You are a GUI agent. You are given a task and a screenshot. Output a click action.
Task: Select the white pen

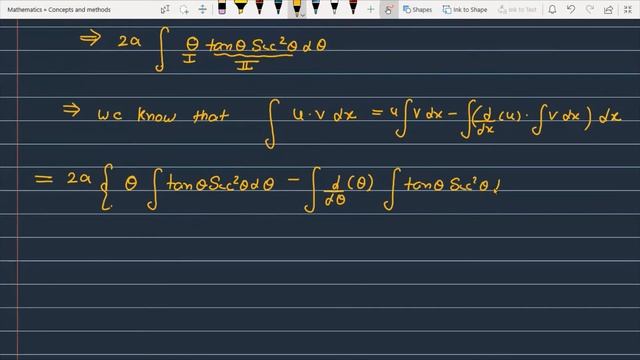coord(334,8)
